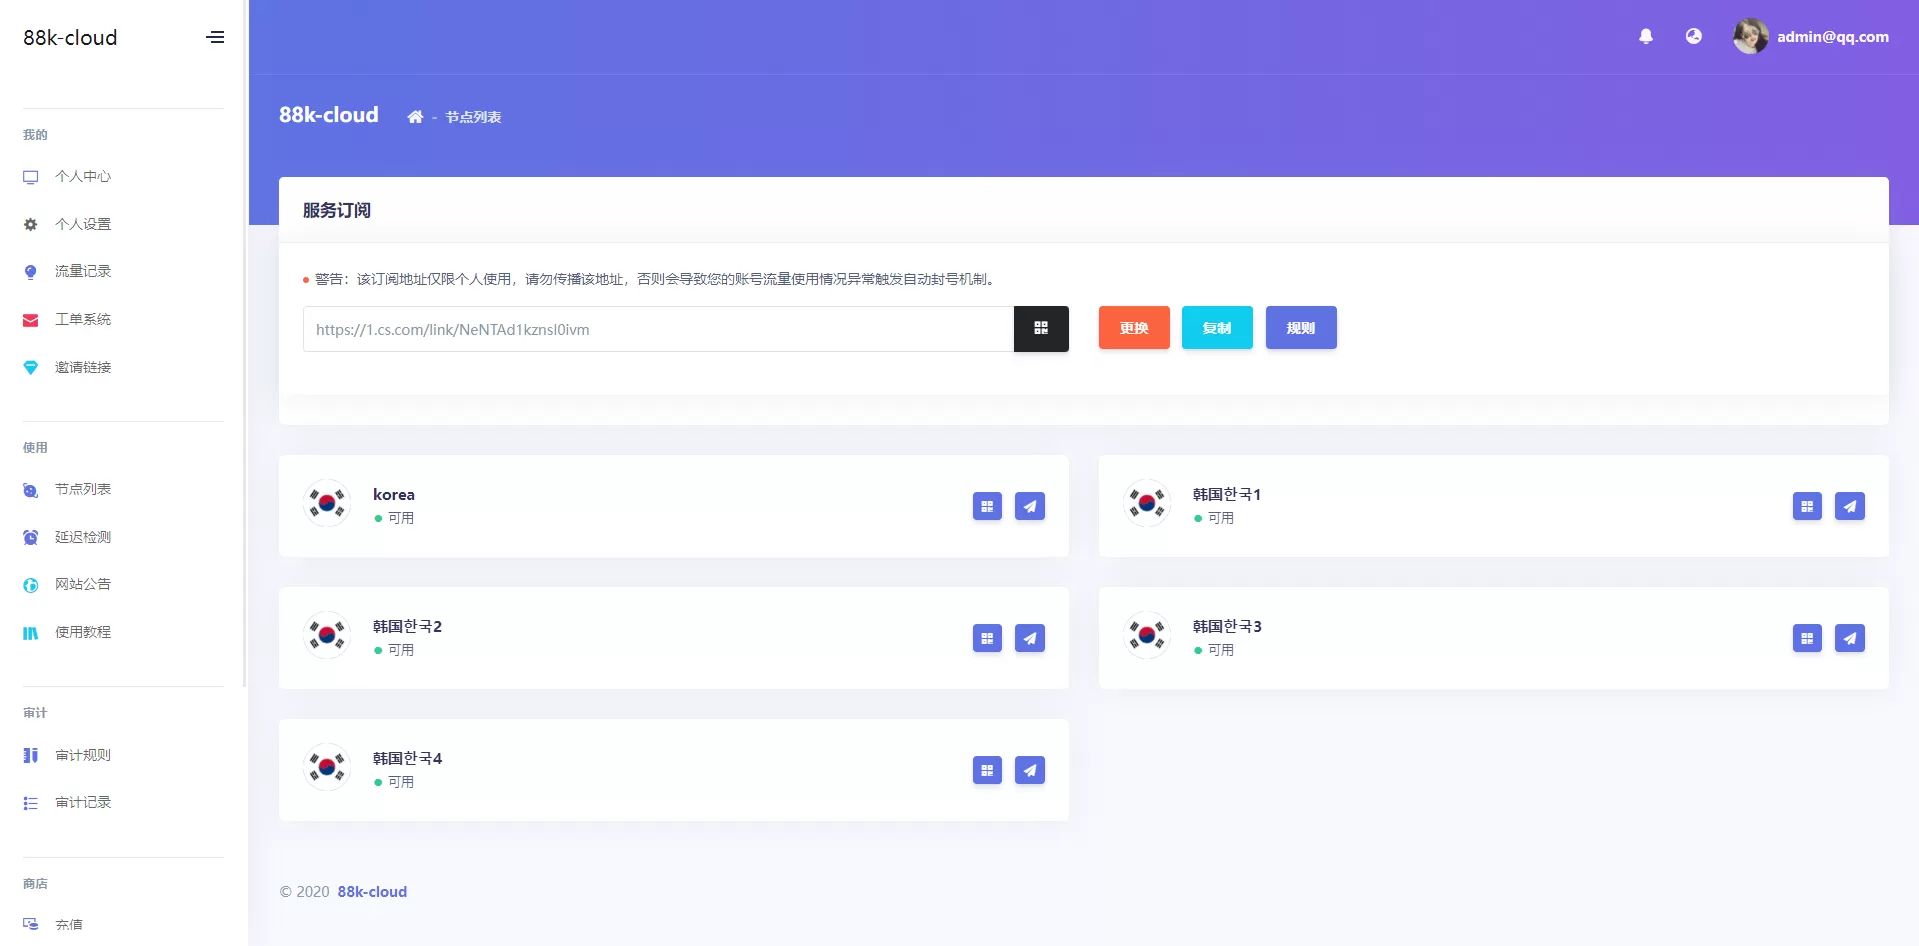Collapse the sidebar with hamburger toggle
Screen dimensions: 1919x946
tap(215, 37)
